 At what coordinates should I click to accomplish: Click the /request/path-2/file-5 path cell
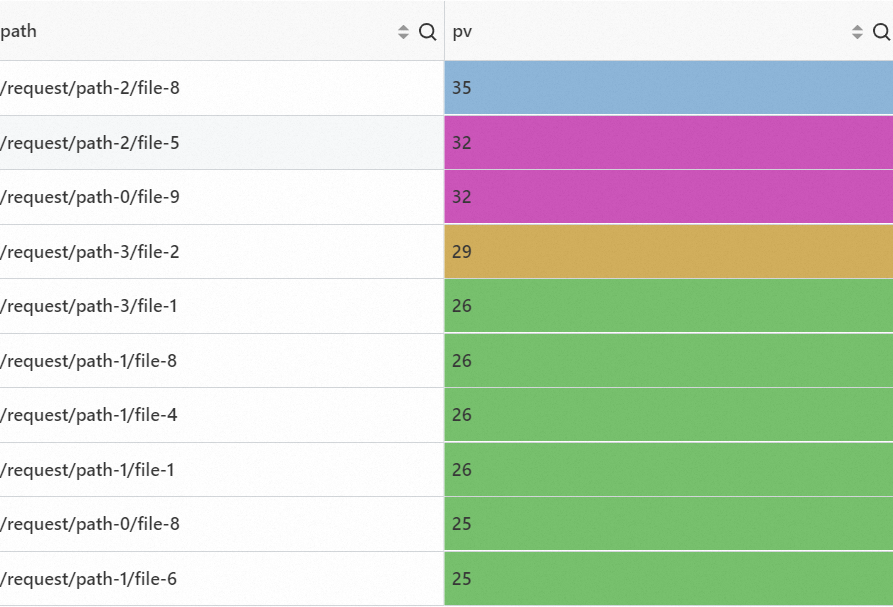pos(90,143)
